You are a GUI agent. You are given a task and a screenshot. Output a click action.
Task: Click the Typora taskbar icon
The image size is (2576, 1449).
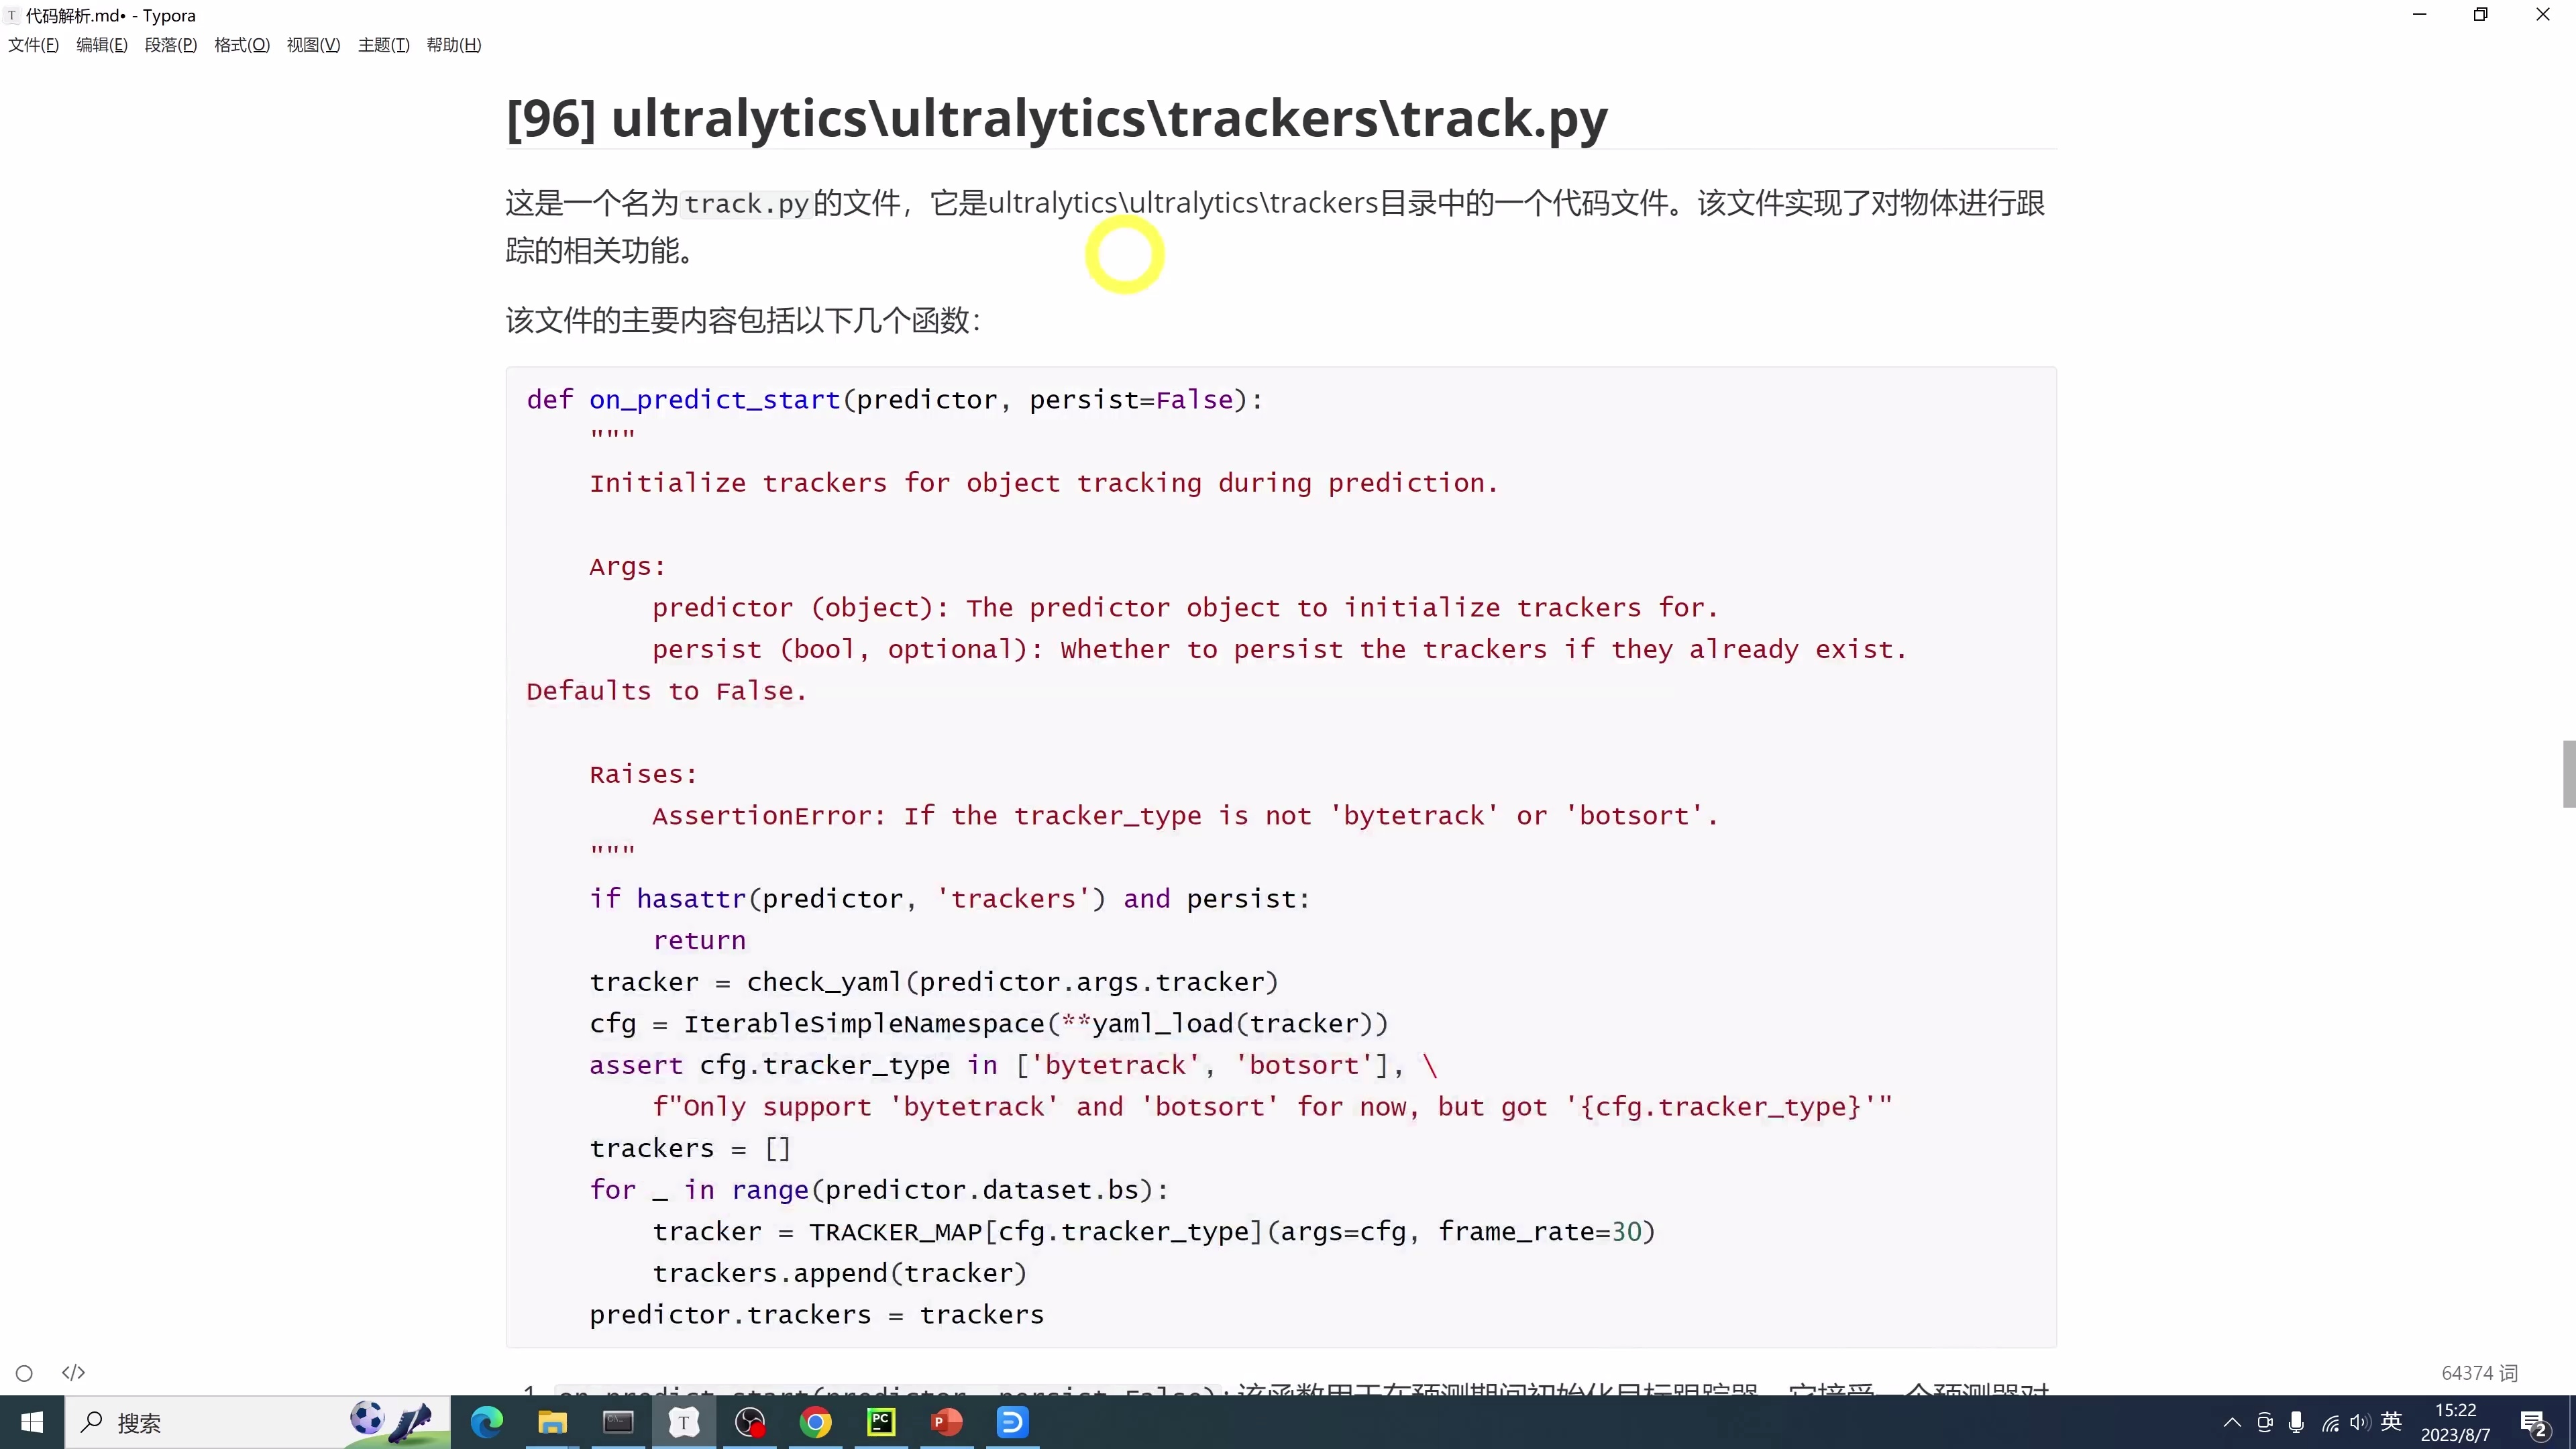point(684,1421)
